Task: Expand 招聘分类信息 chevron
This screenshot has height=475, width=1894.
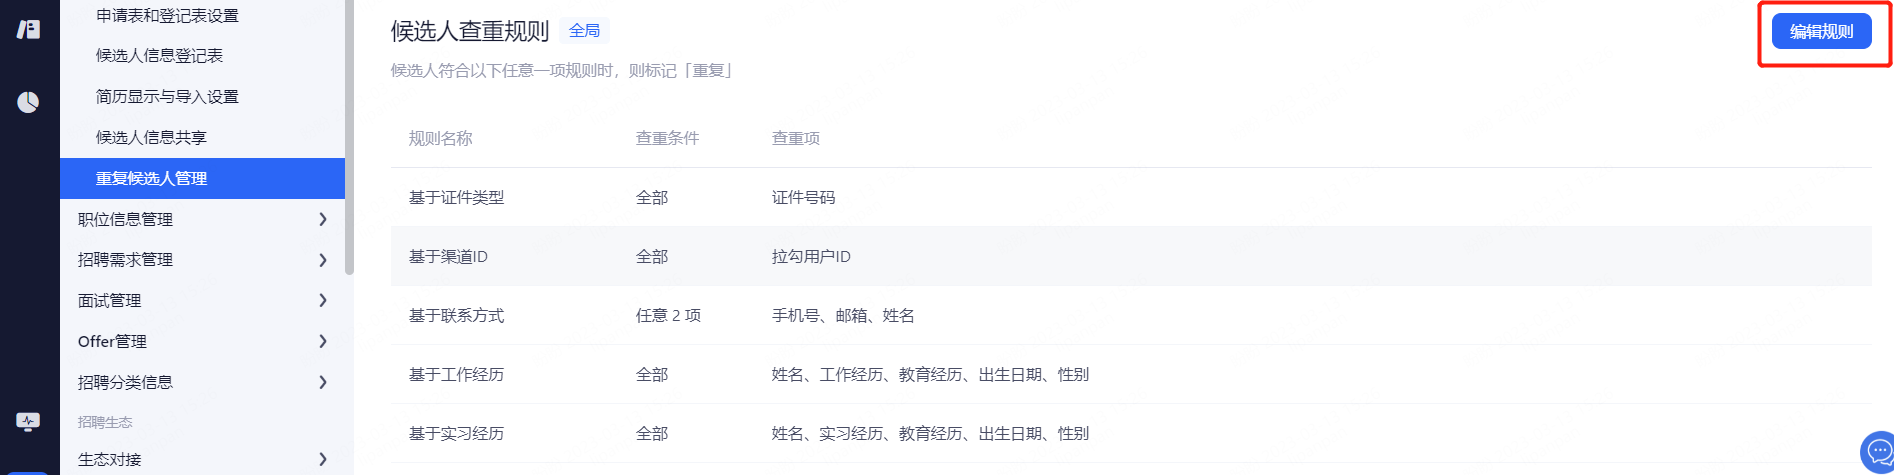Action: pos(322,382)
